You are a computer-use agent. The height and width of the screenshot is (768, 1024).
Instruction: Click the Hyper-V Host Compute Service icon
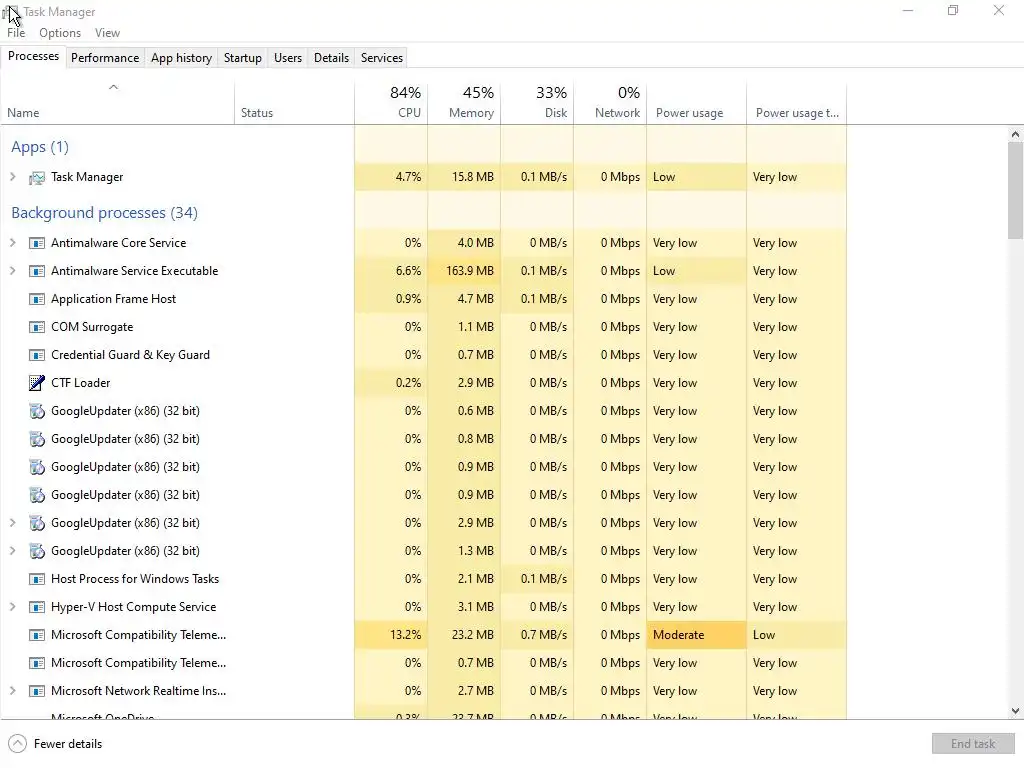[x=37, y=607]
